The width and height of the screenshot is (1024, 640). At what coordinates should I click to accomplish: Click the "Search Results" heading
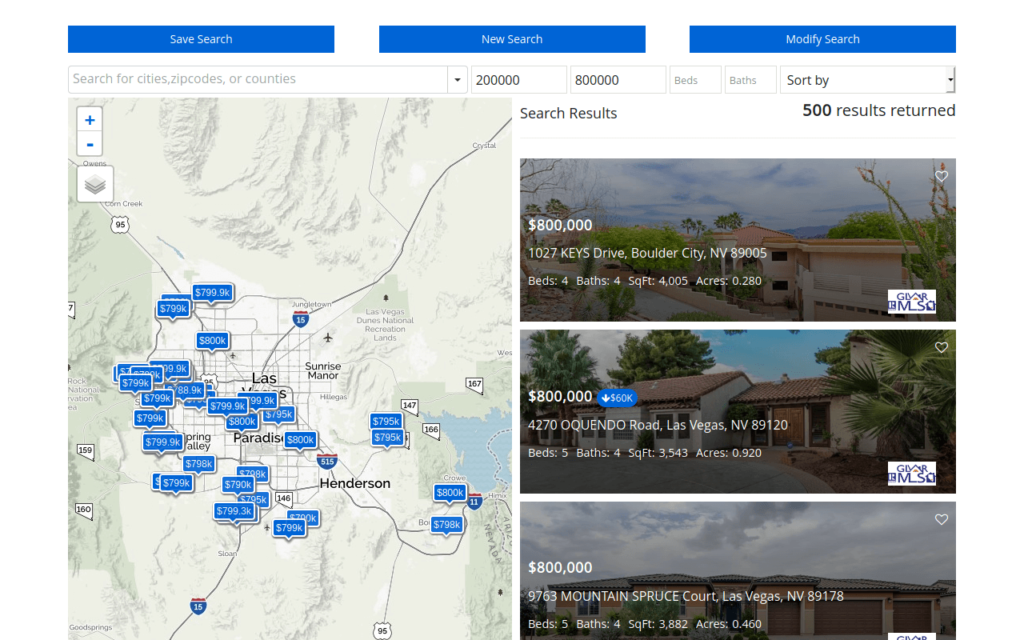point(568,113)
